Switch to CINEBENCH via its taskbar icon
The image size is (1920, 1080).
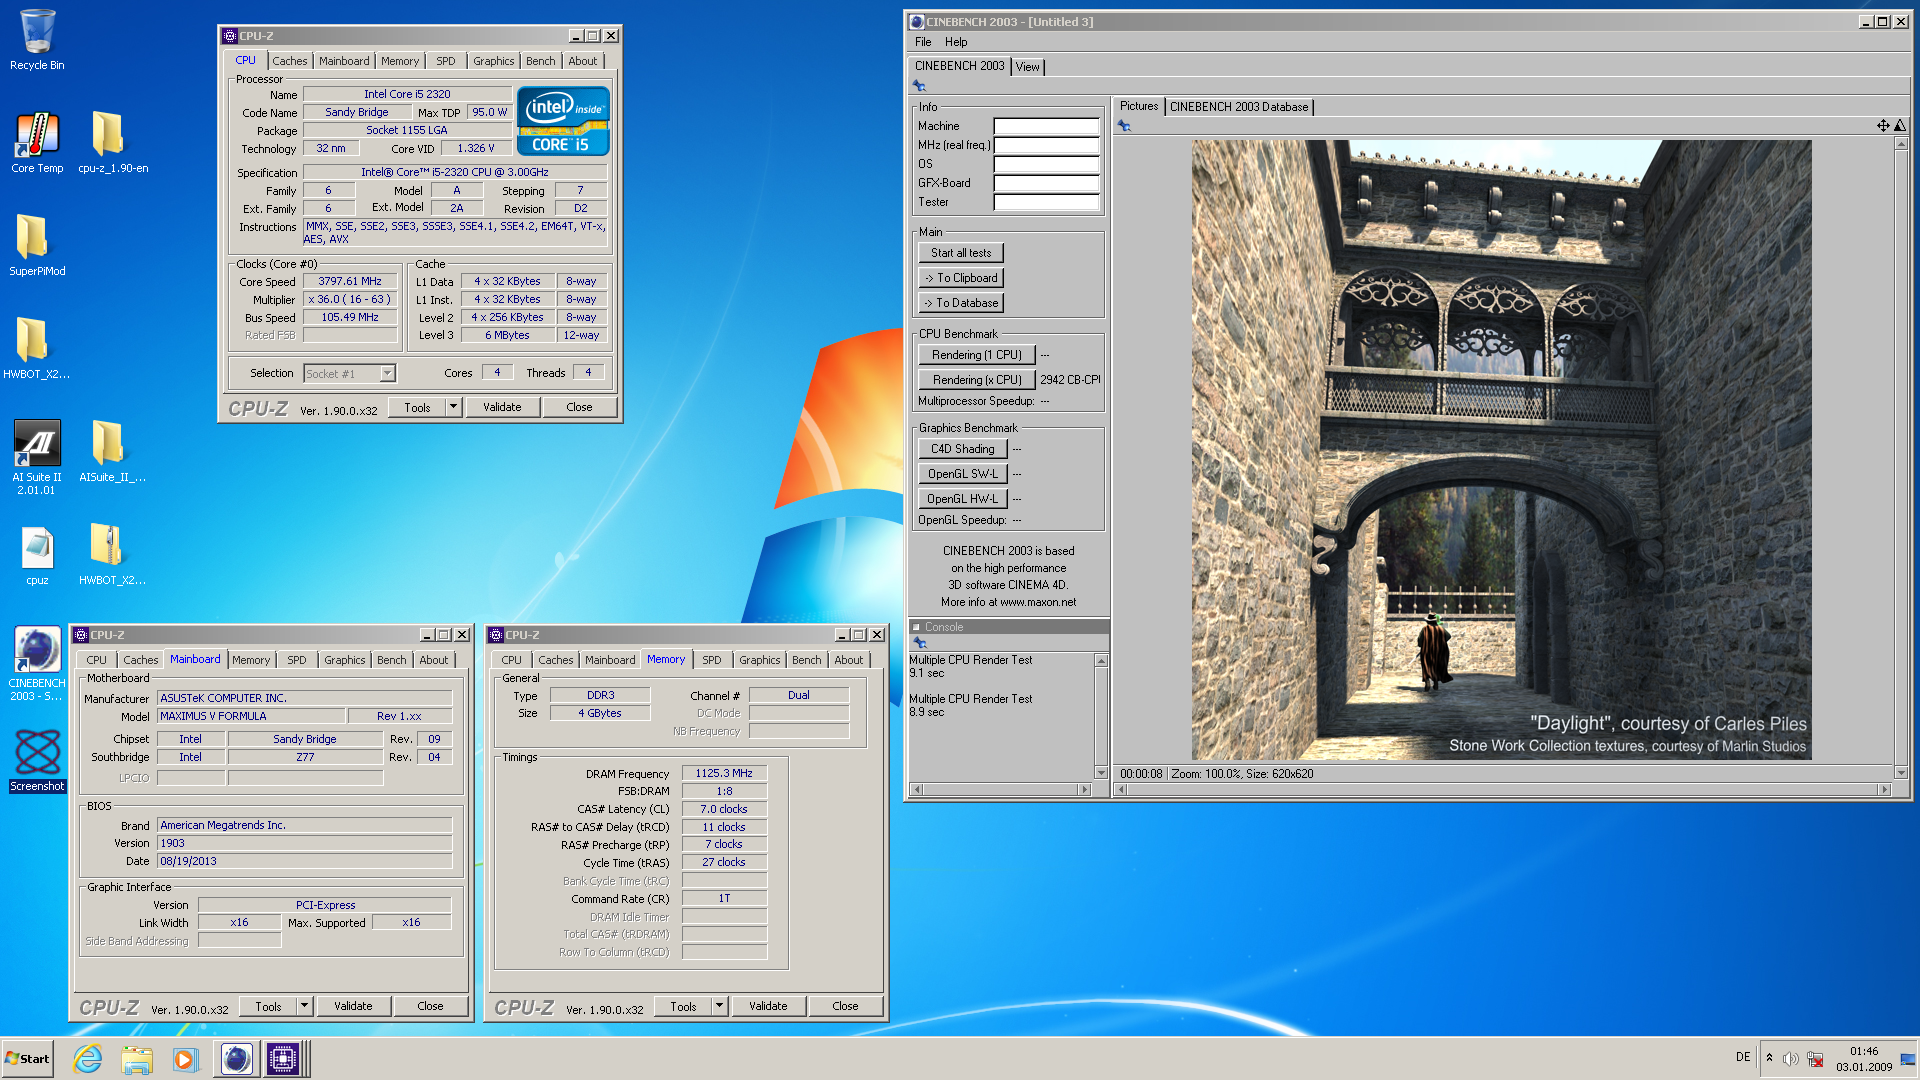click(x=236, y=1059)
